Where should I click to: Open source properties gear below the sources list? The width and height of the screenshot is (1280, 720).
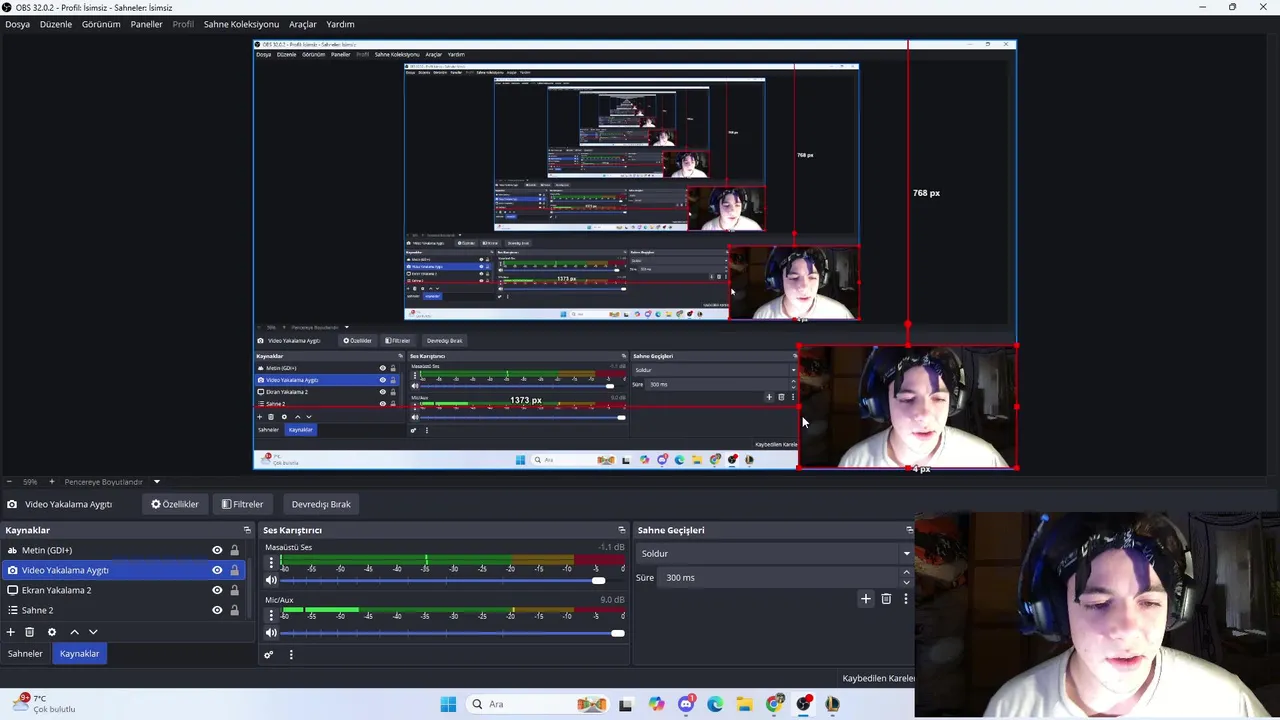click(x=52, y=632)
